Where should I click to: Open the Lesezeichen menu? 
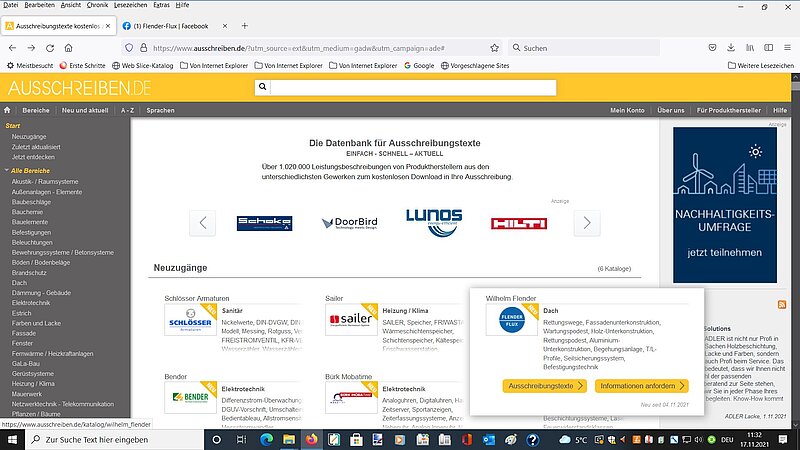131,5
